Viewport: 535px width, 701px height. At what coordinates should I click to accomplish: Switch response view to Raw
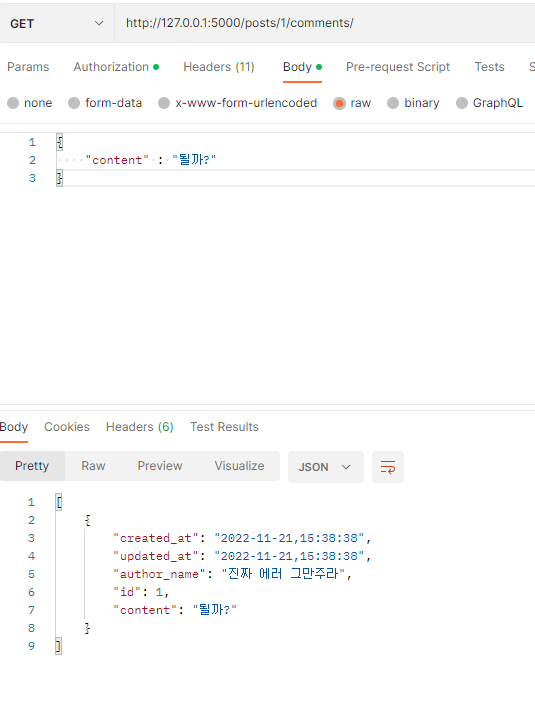93,466
